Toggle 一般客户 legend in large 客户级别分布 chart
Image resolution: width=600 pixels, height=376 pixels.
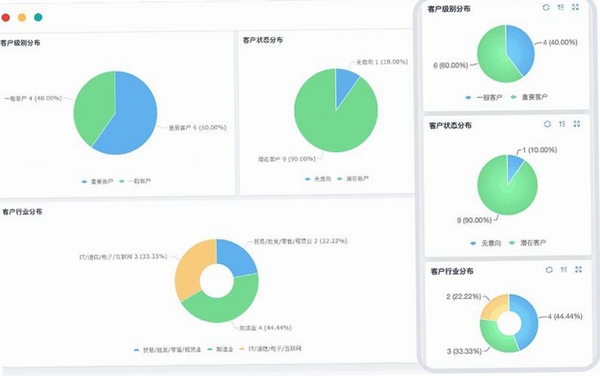[x=135, y=181]
